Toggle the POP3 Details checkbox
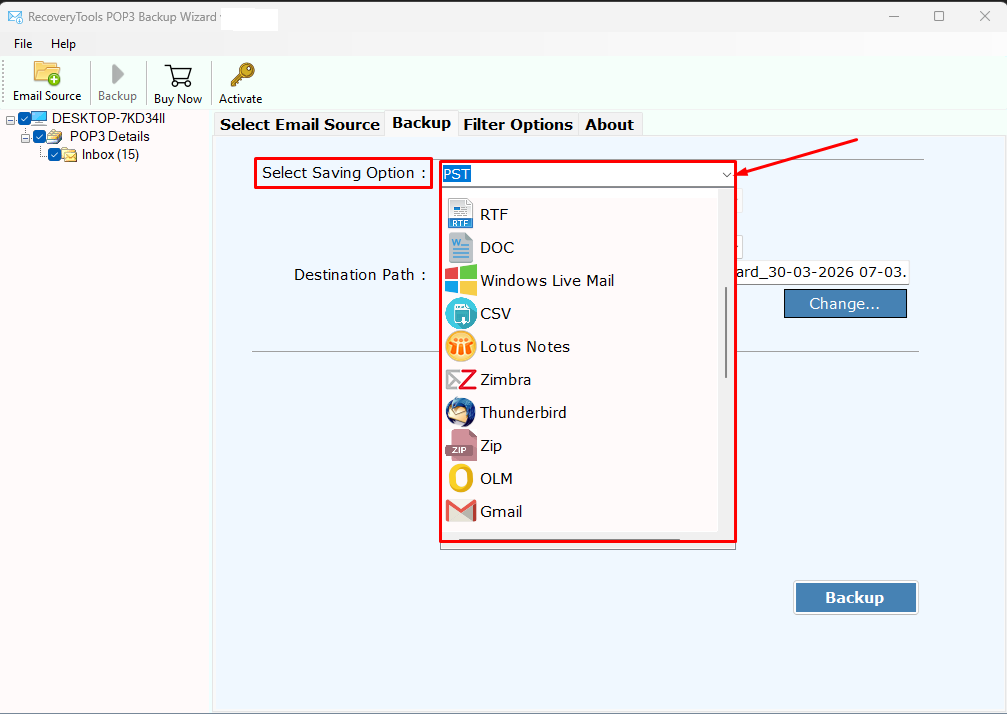Viewport: 1007px width, 714px height. tap(40, 136)
